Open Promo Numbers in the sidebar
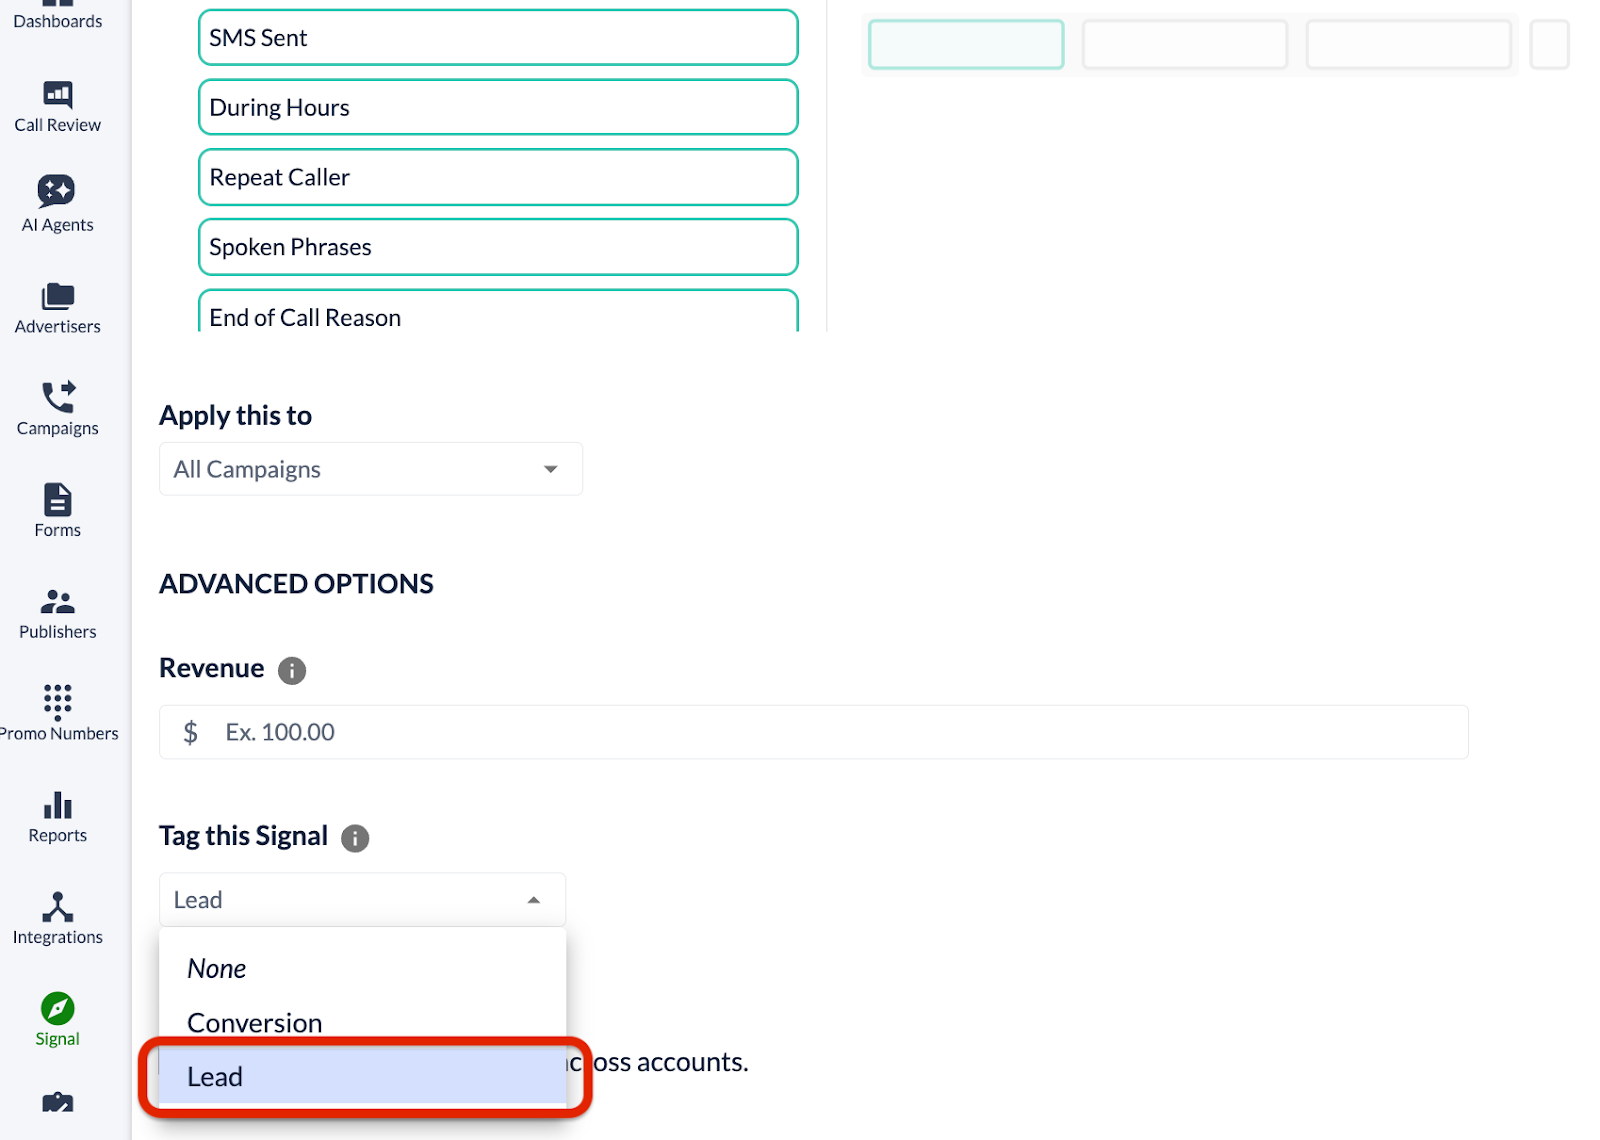The image size is (1600, 1140). (58, 714)
